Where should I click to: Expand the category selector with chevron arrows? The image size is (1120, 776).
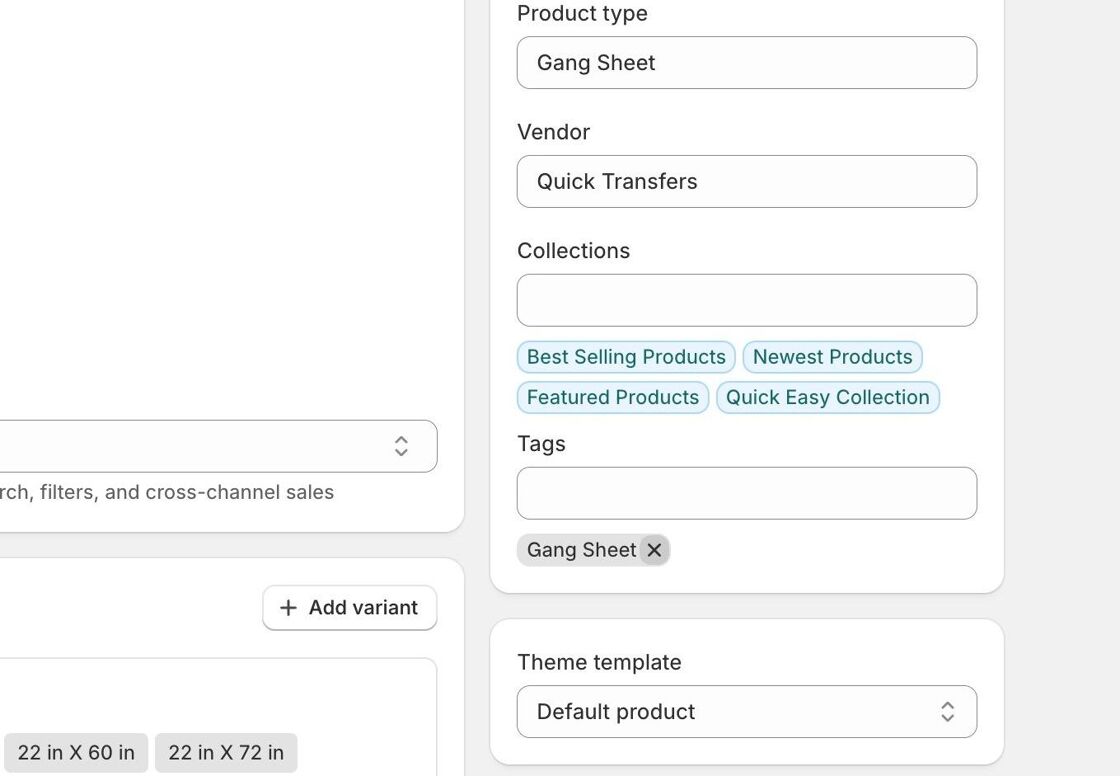click(219, 447)
